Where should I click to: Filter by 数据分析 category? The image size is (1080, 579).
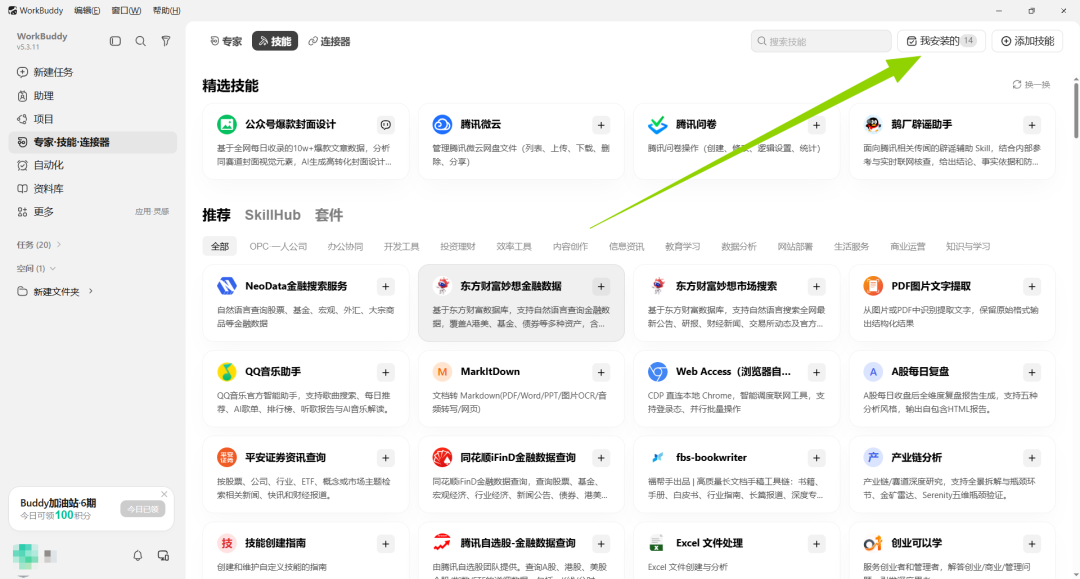tap(739, 246)
